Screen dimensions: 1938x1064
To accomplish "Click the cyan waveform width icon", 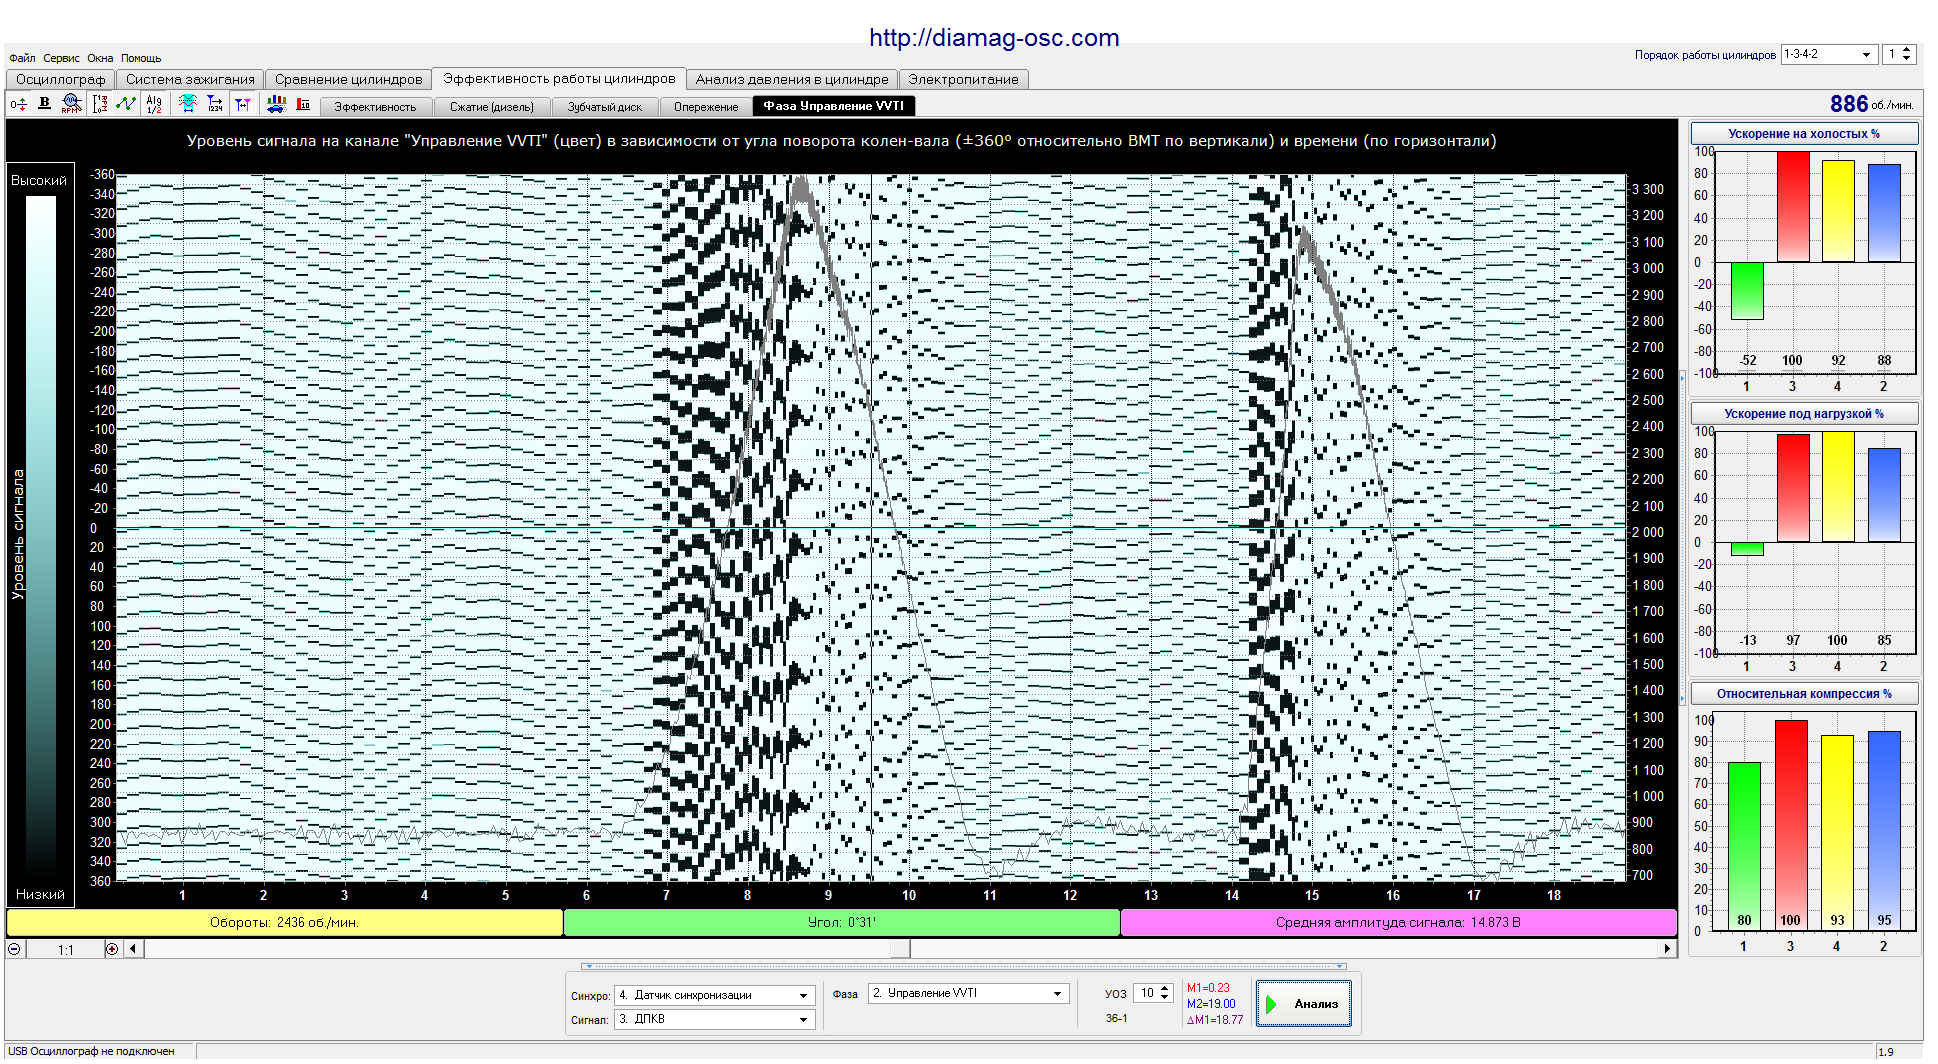I will coord(187,103).
